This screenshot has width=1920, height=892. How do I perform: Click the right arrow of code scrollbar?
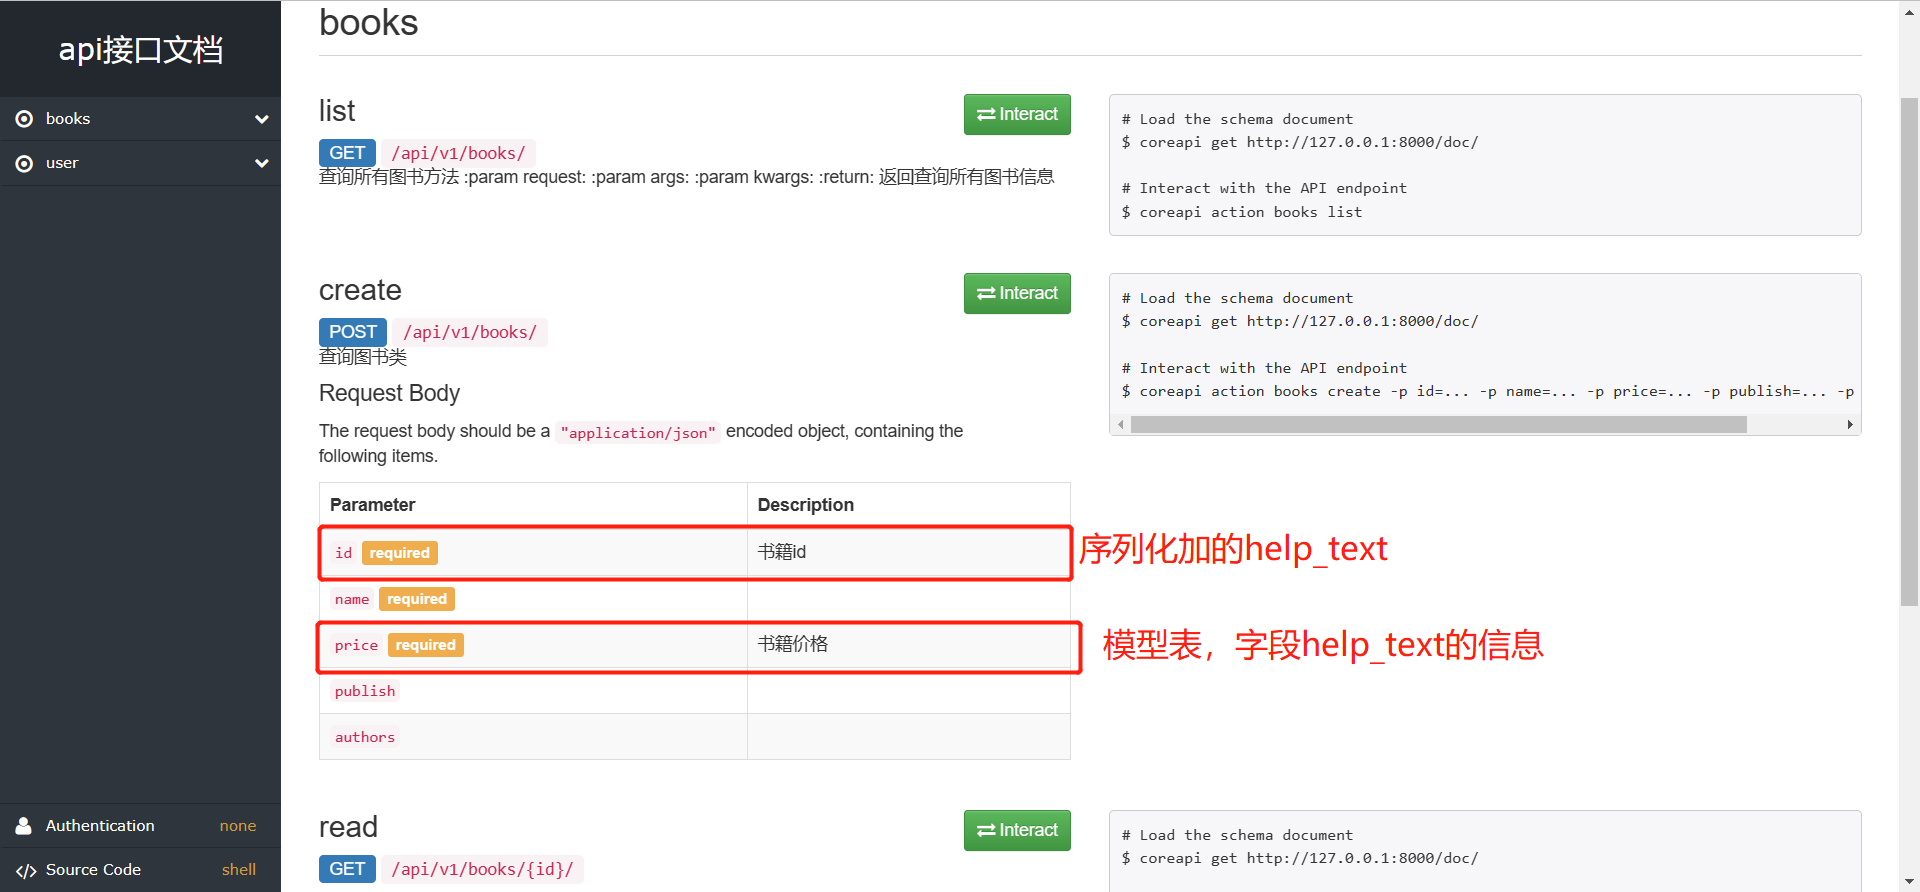[1850, 425]
